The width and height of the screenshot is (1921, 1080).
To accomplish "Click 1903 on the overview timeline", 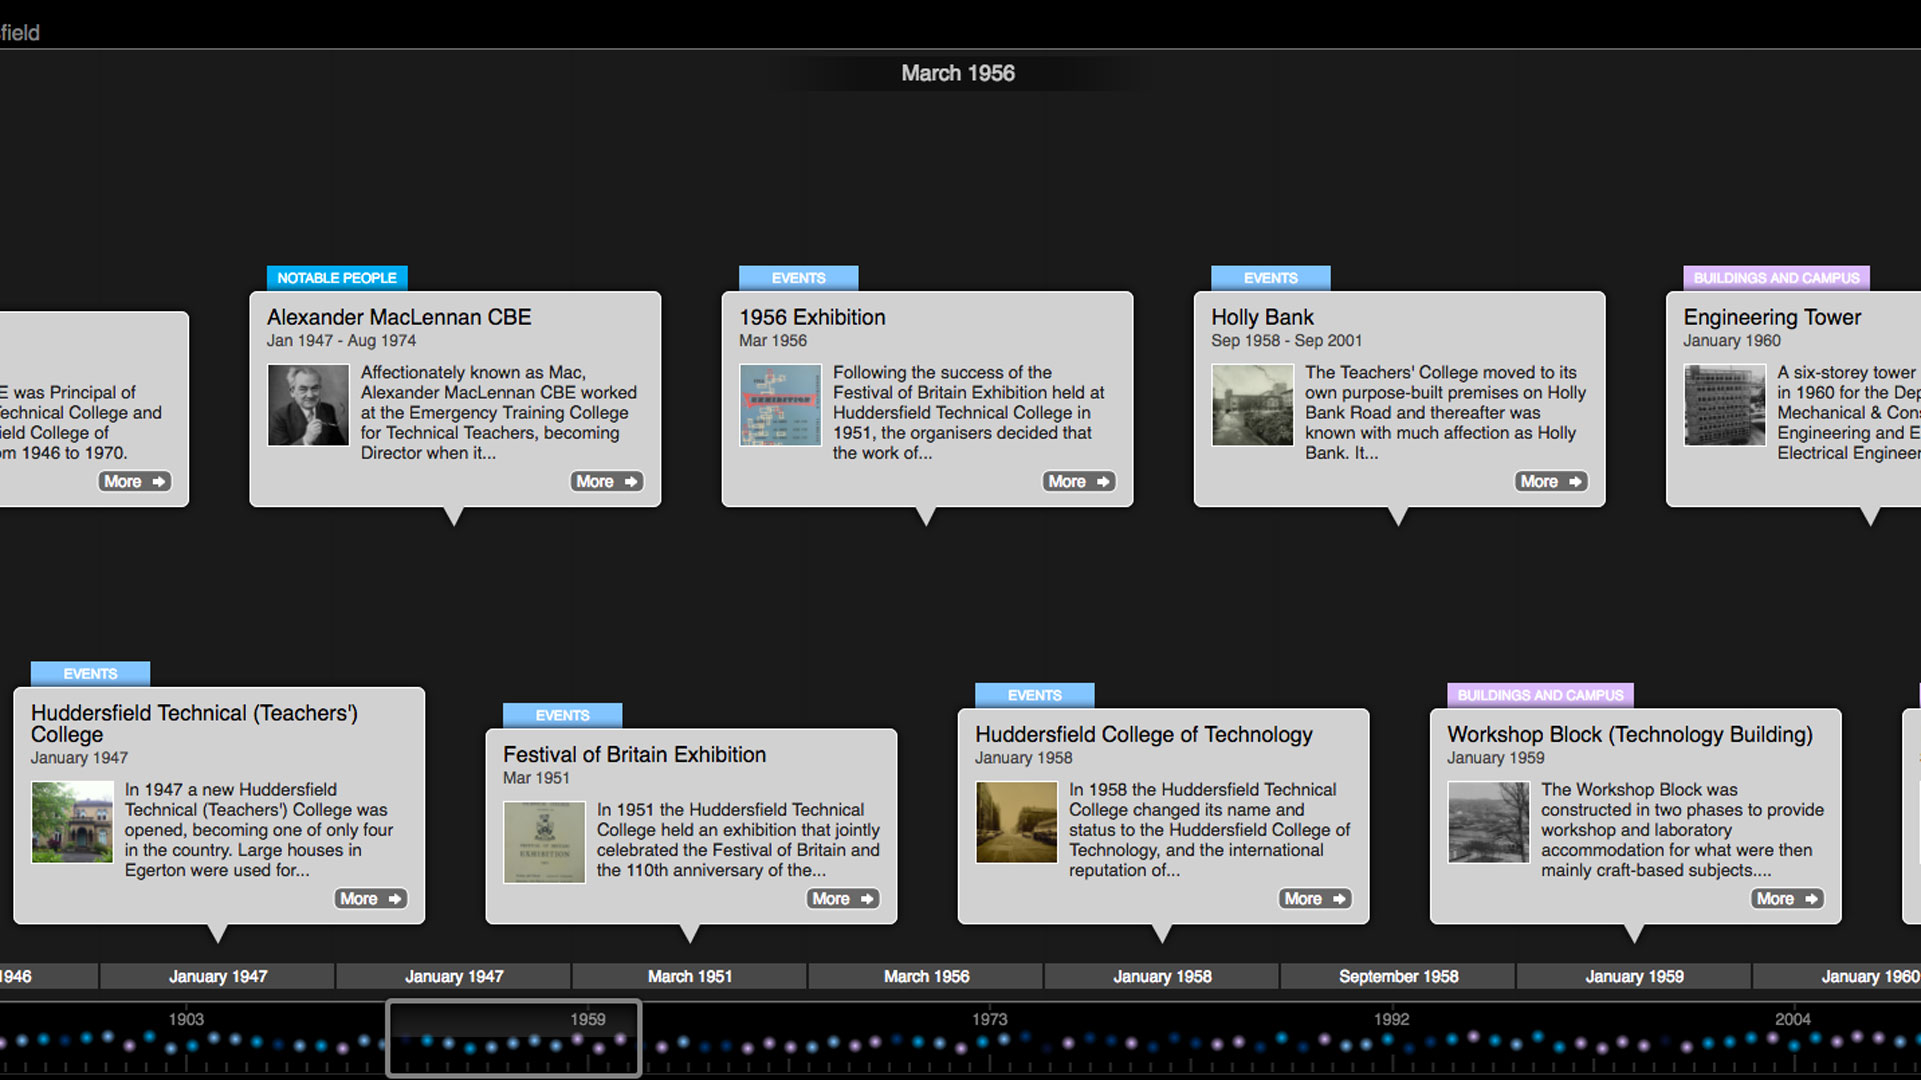I will pyautogui.click(x=186, y=1019).
